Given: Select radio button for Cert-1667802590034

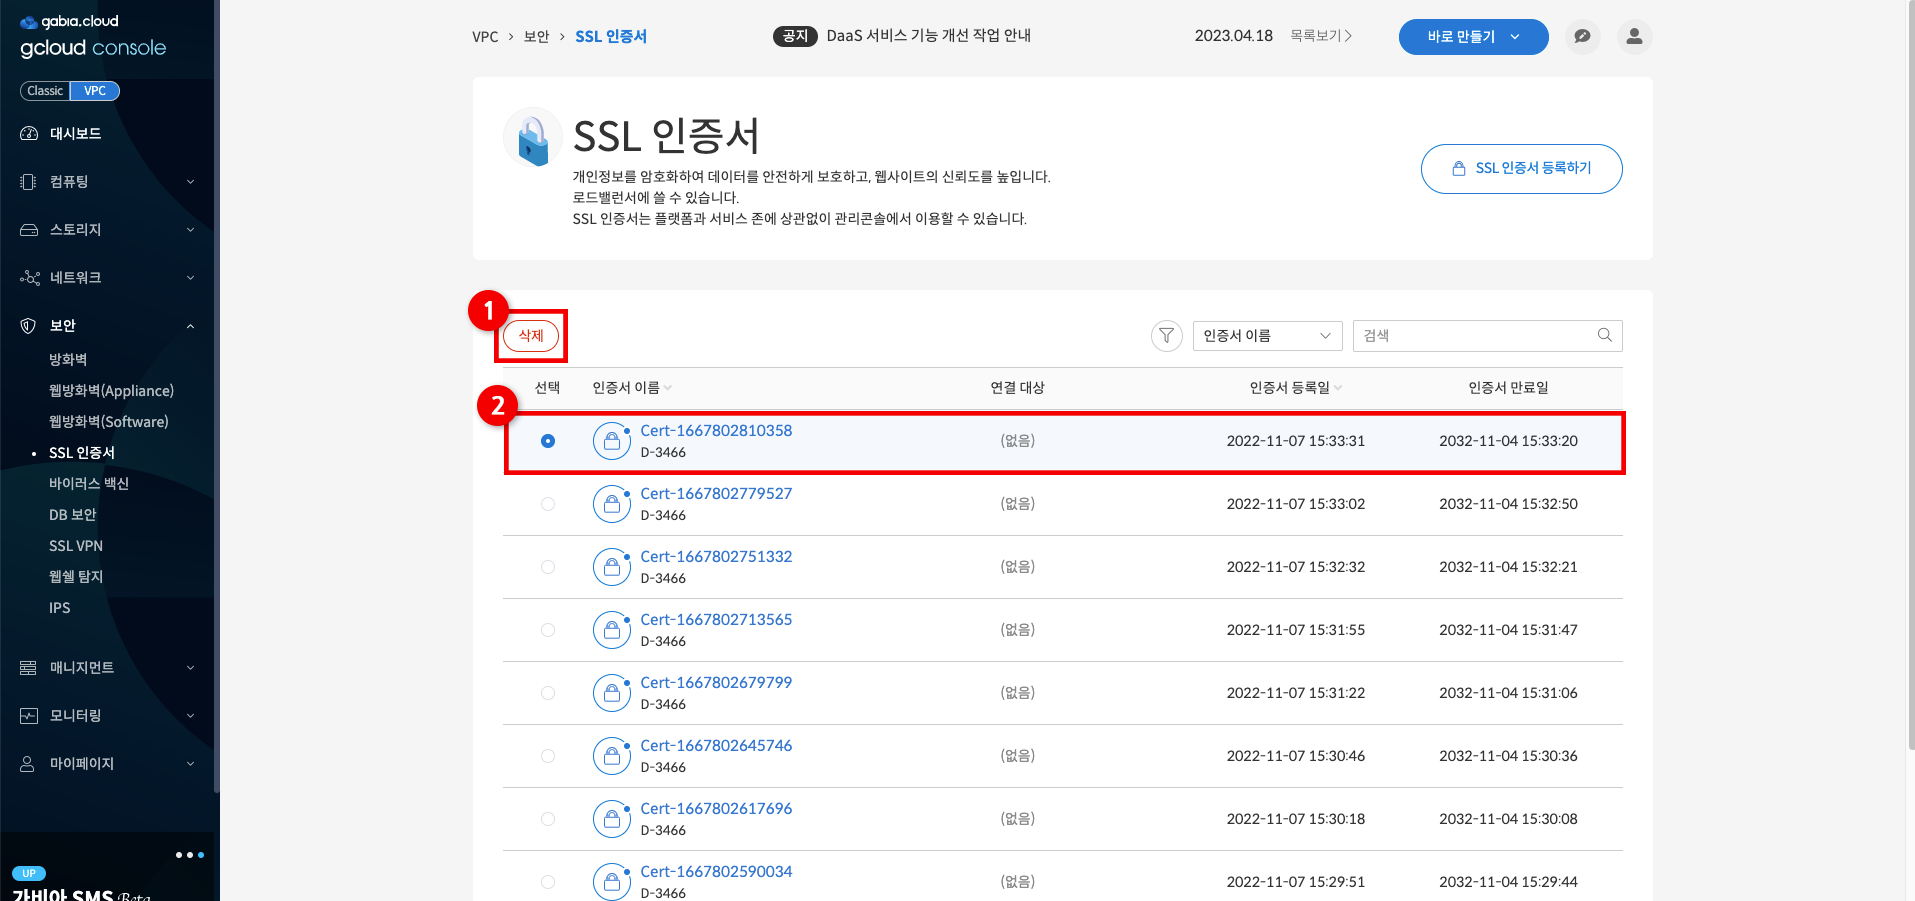Looking at the screenshot, I should pos(548,882).
